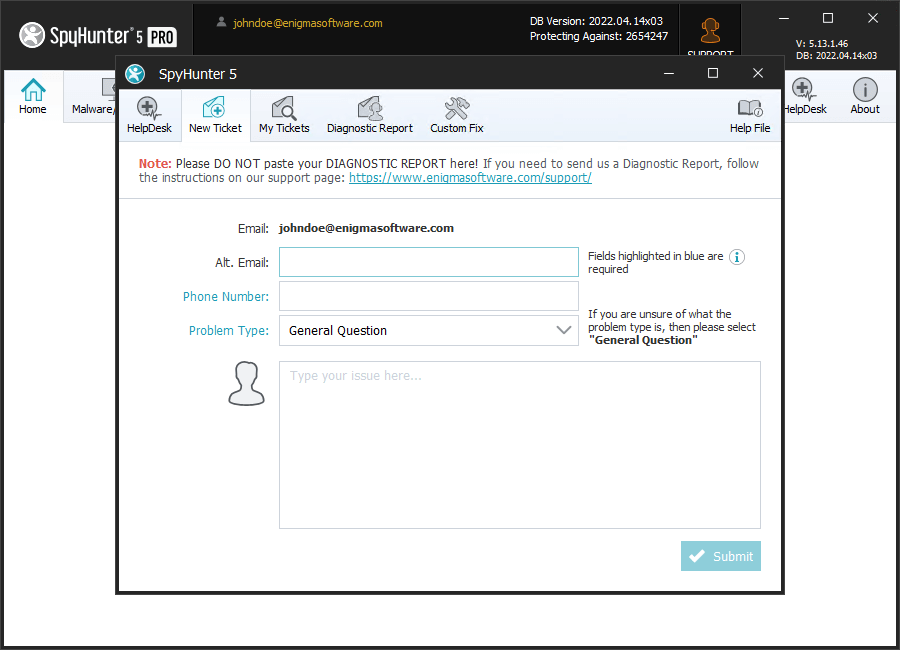
Task: Open the Diagnostic Report section
Action: pos(369,115)
